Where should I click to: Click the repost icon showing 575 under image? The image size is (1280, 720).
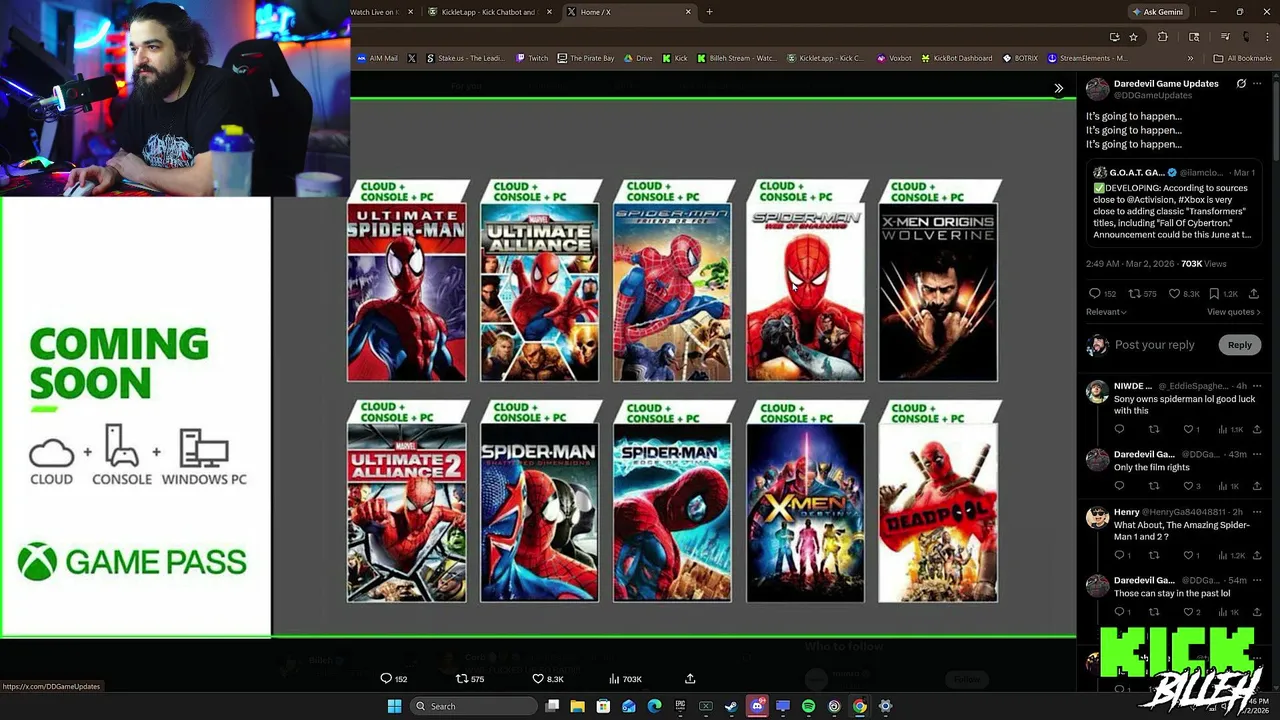[461, 679]
